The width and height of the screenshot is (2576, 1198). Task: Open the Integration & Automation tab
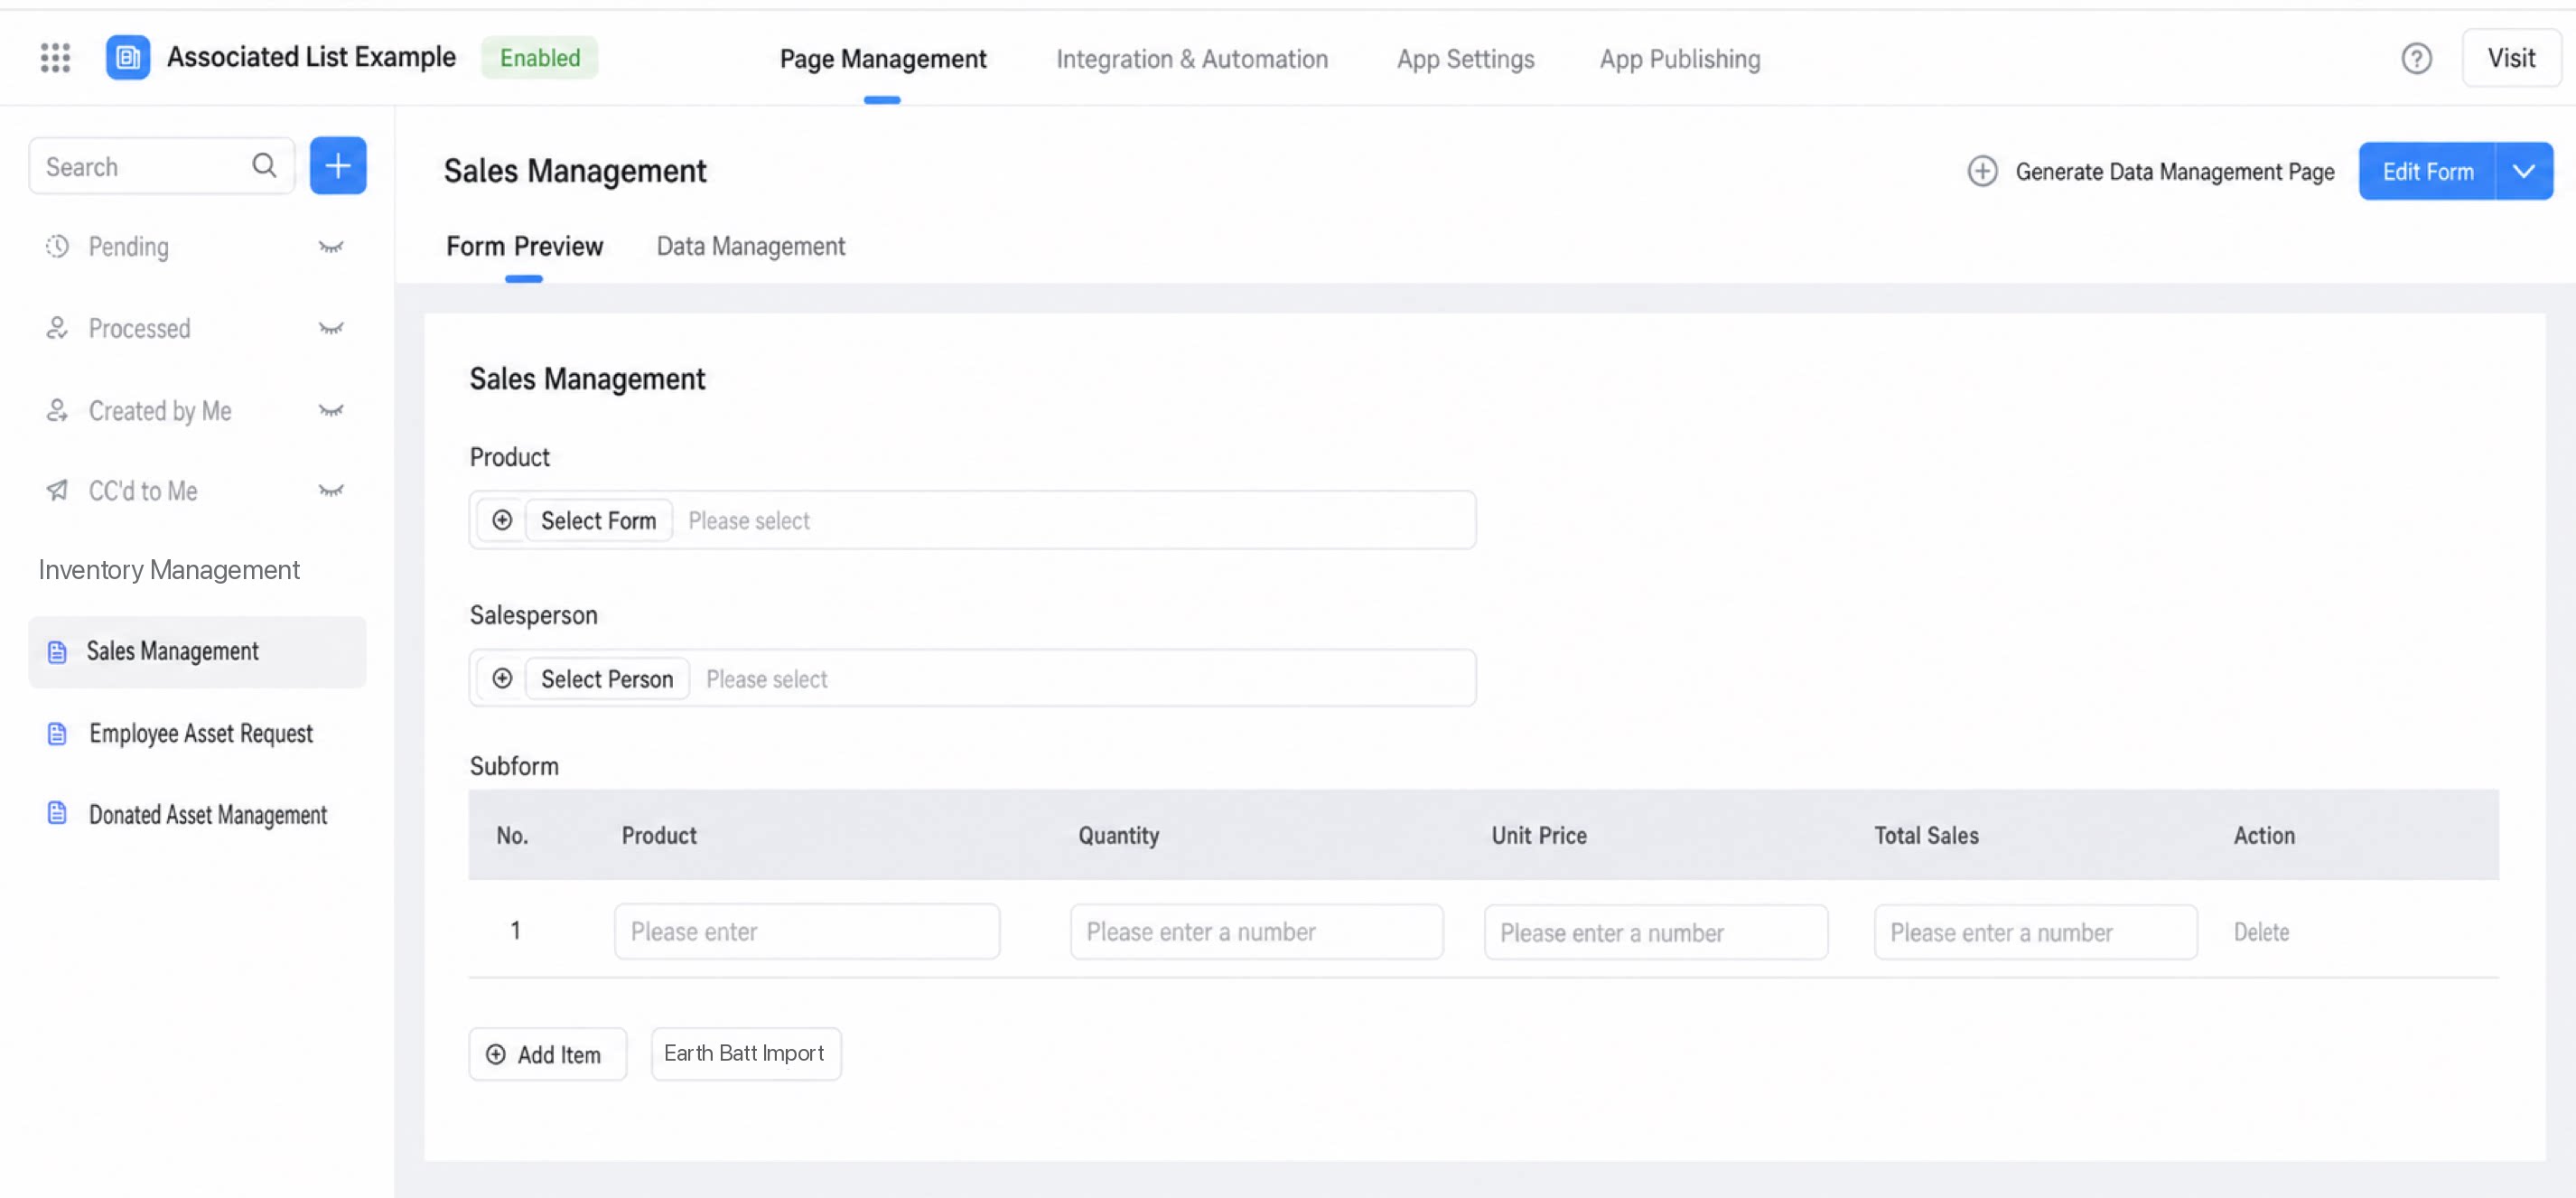[1192, 59]
